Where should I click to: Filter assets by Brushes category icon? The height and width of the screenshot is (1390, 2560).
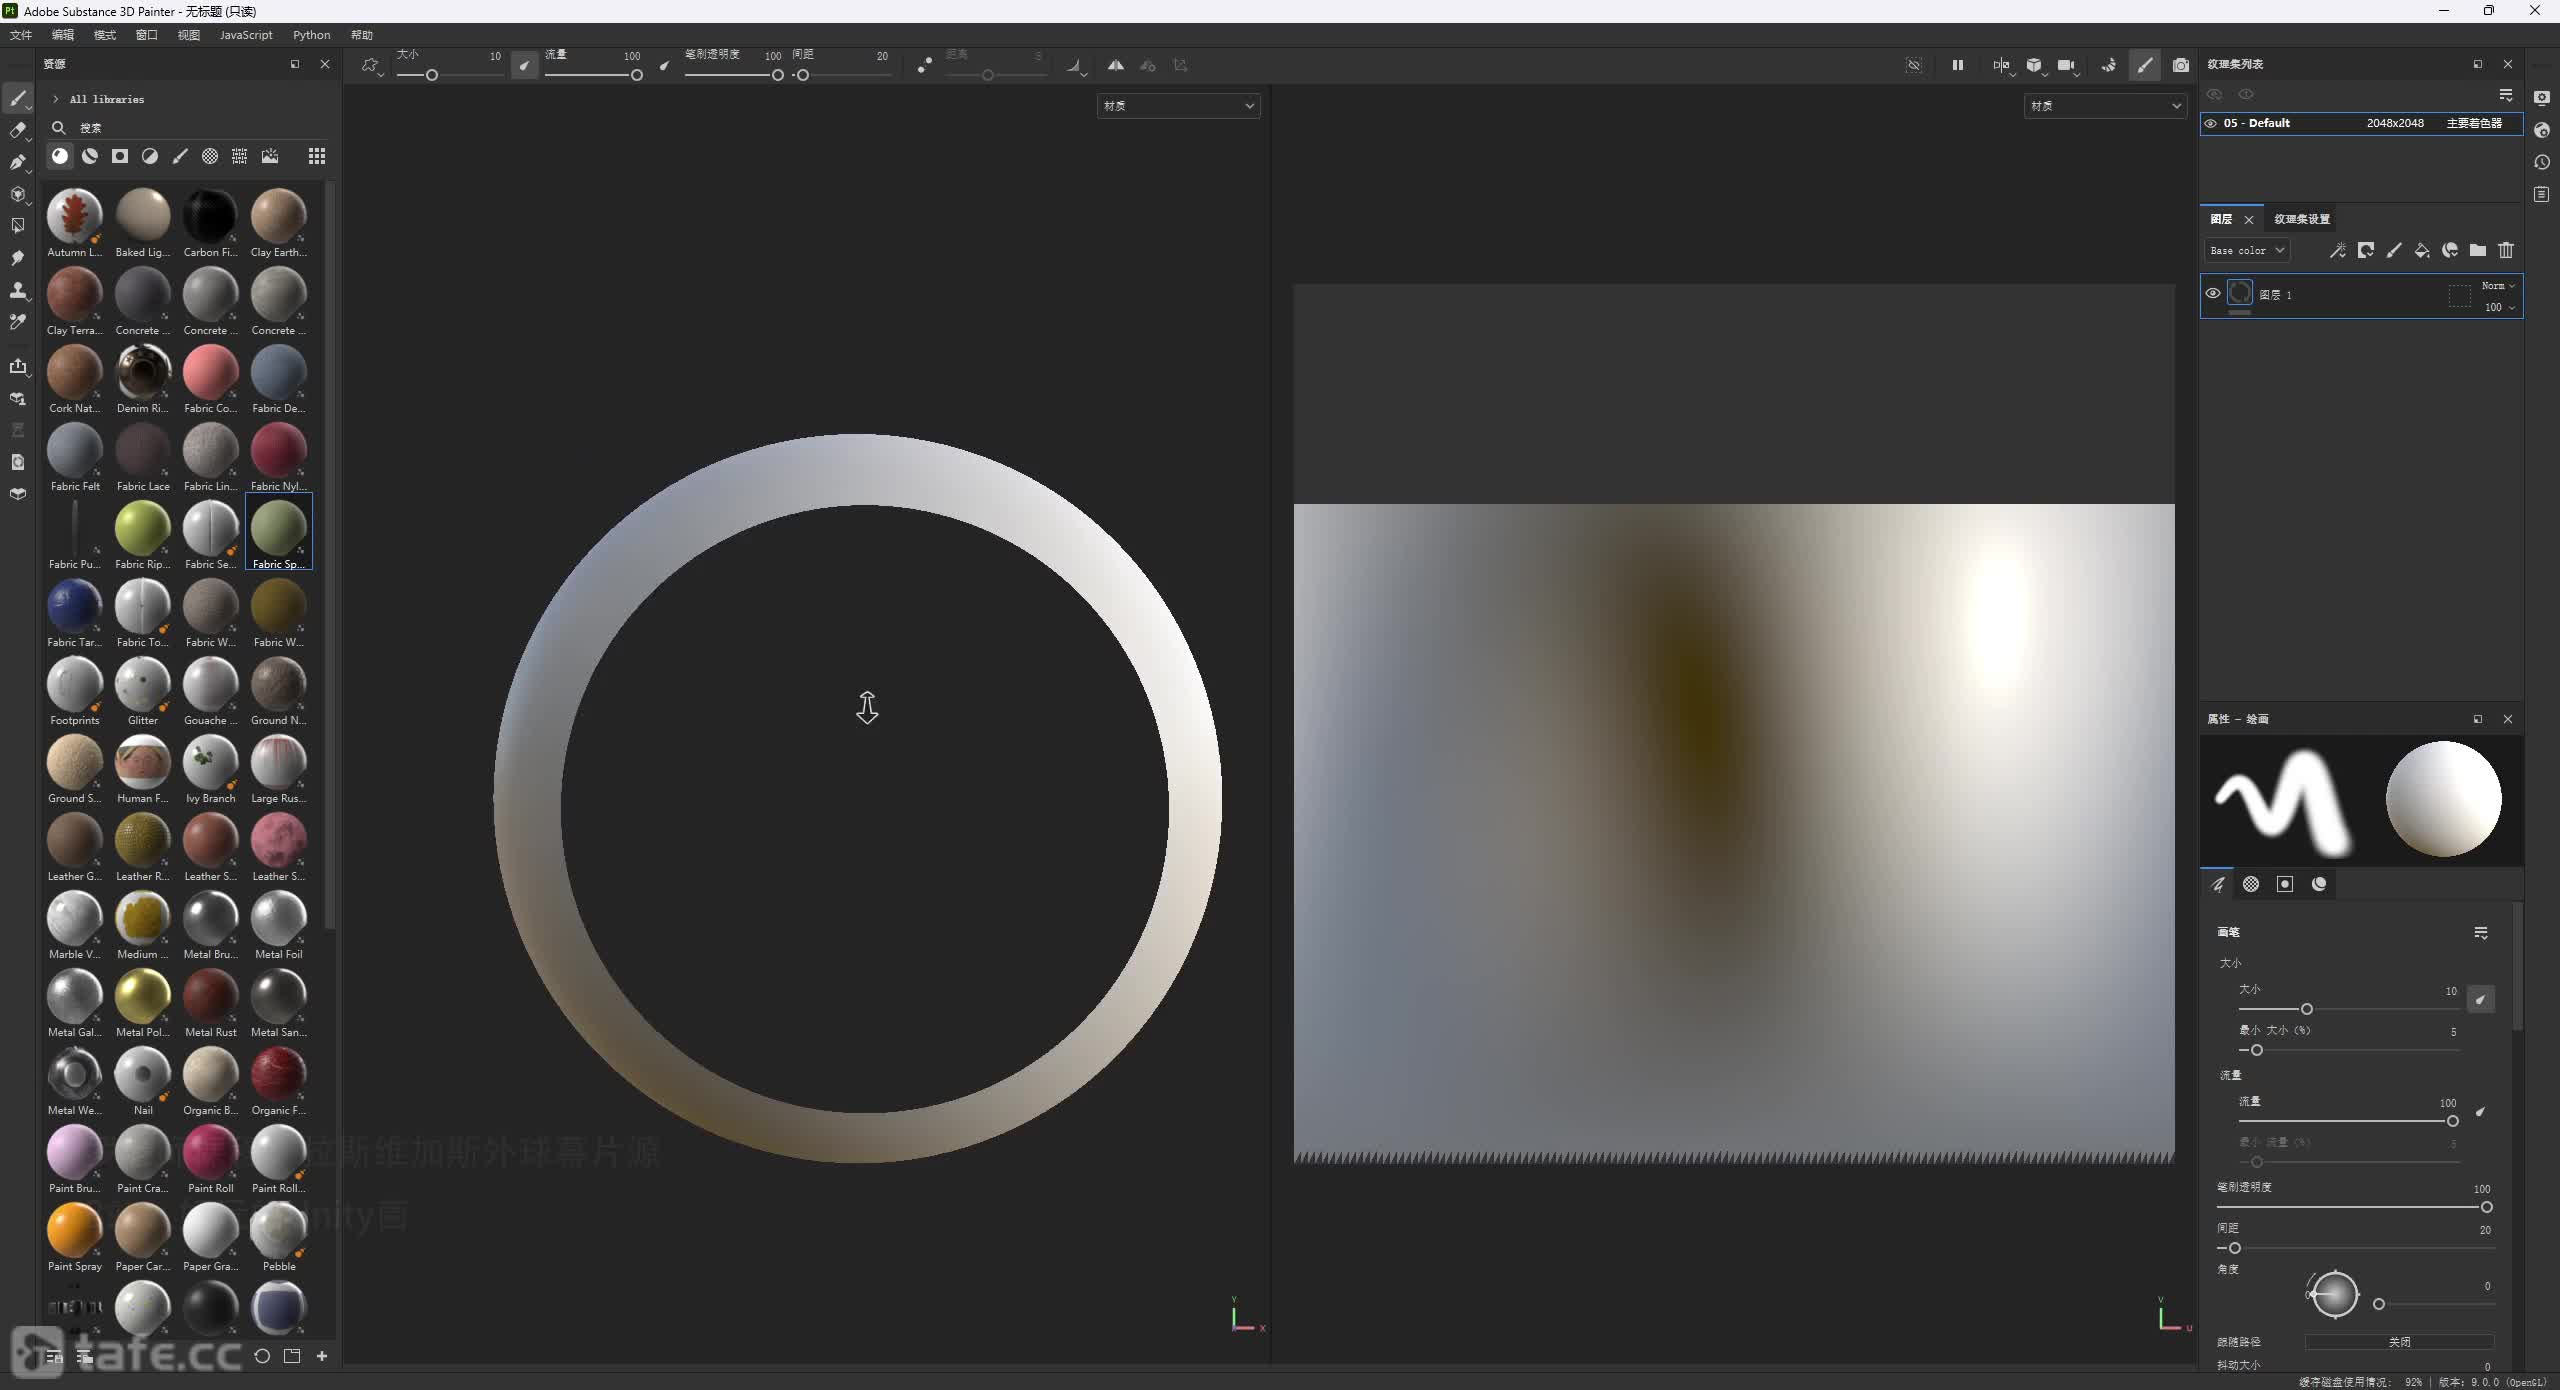point(180,156)
